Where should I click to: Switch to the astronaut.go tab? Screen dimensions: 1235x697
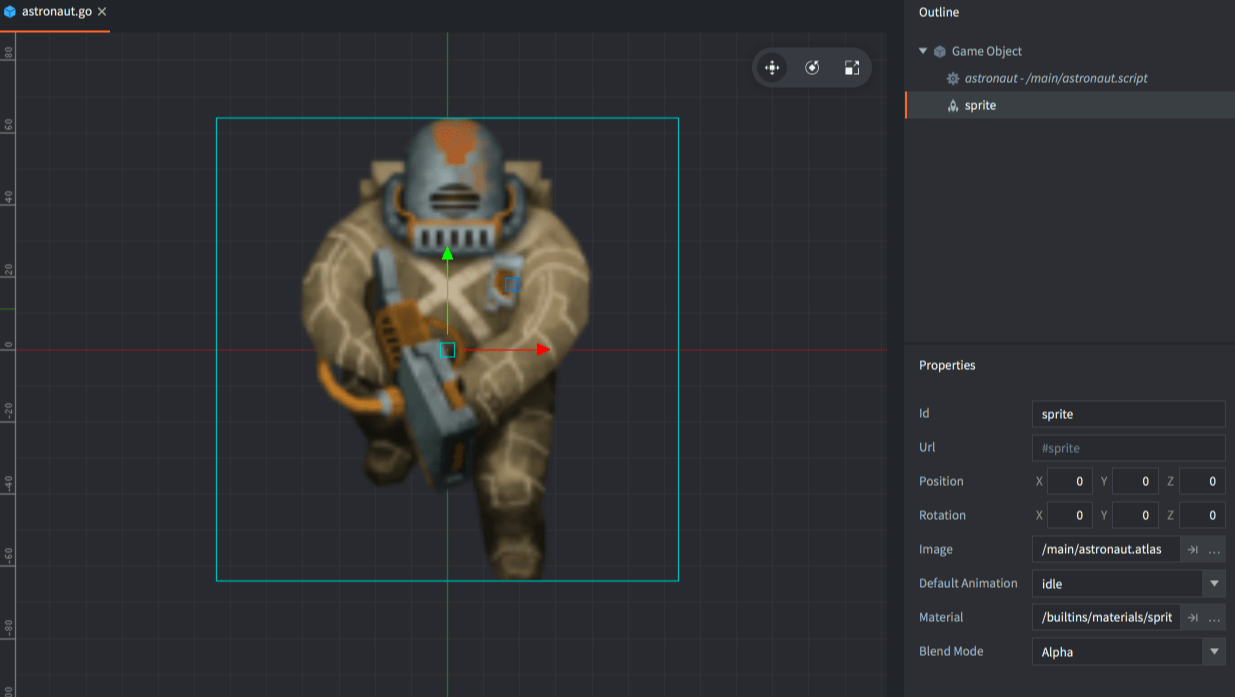[55, 12]
